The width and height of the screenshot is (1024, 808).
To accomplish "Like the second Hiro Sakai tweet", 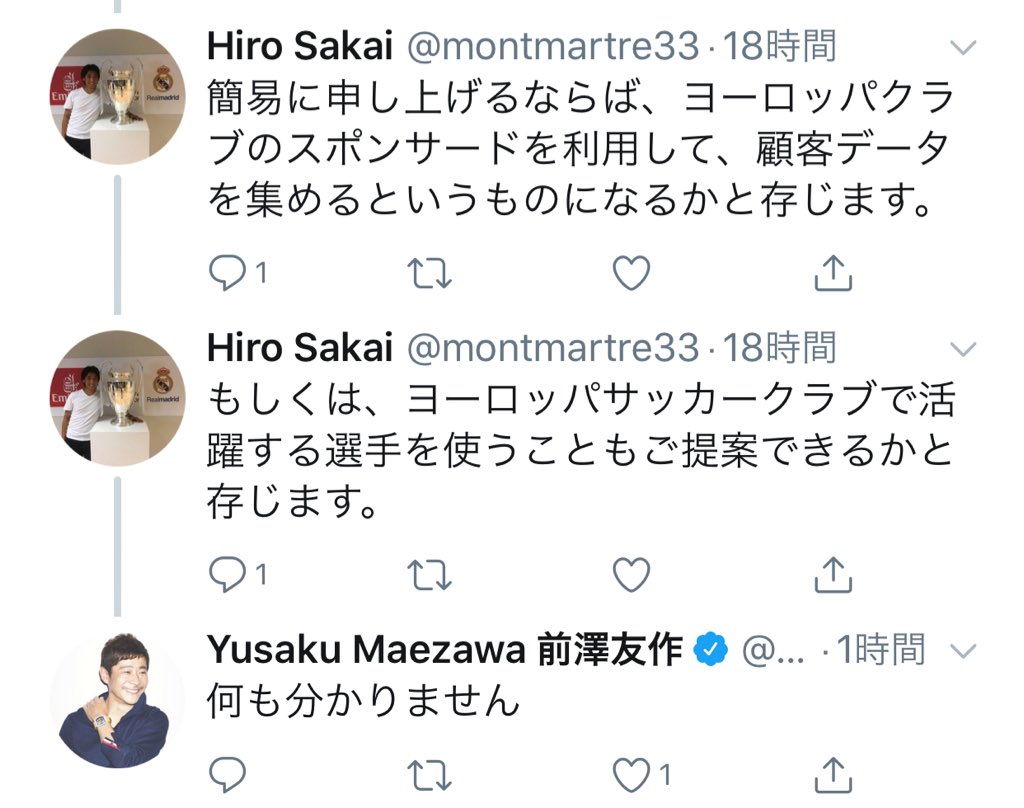I will click(631, 574).
